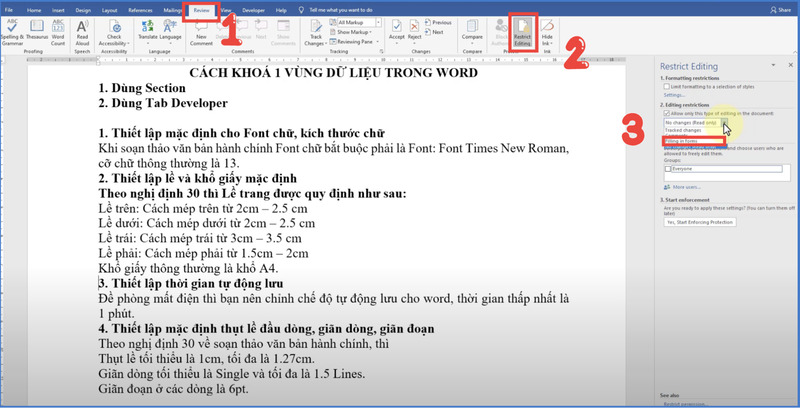Insert a New Comment
Viewport: 800px width, 408px height.
(x=202, y=33)
